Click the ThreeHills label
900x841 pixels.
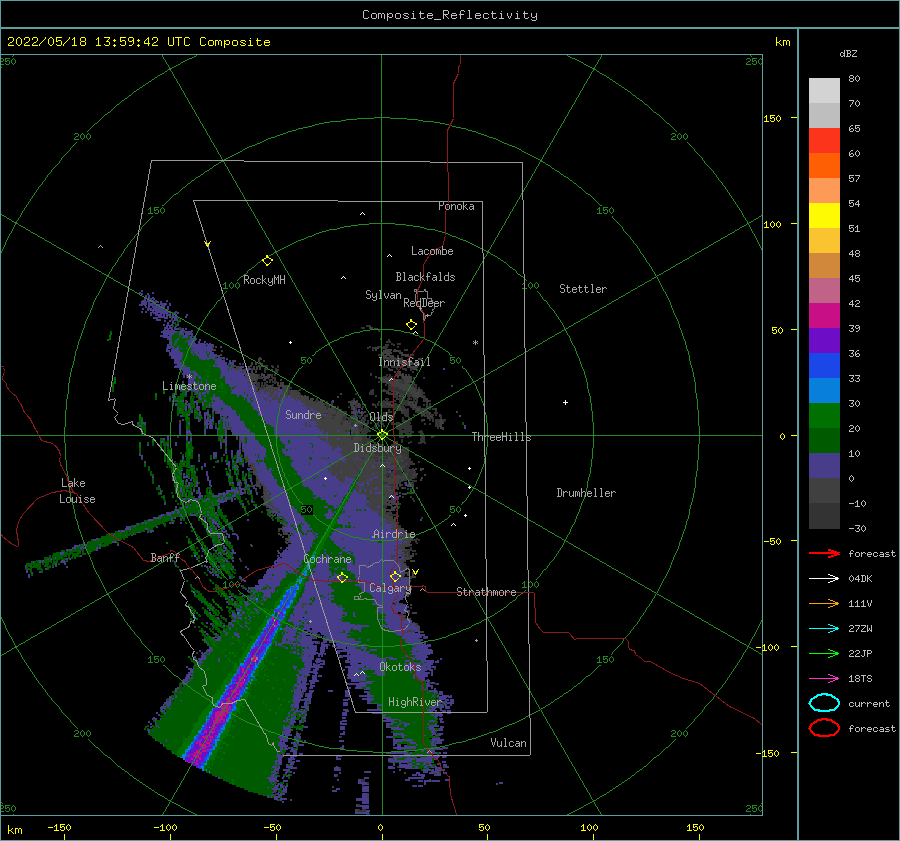tap(501, 437)
